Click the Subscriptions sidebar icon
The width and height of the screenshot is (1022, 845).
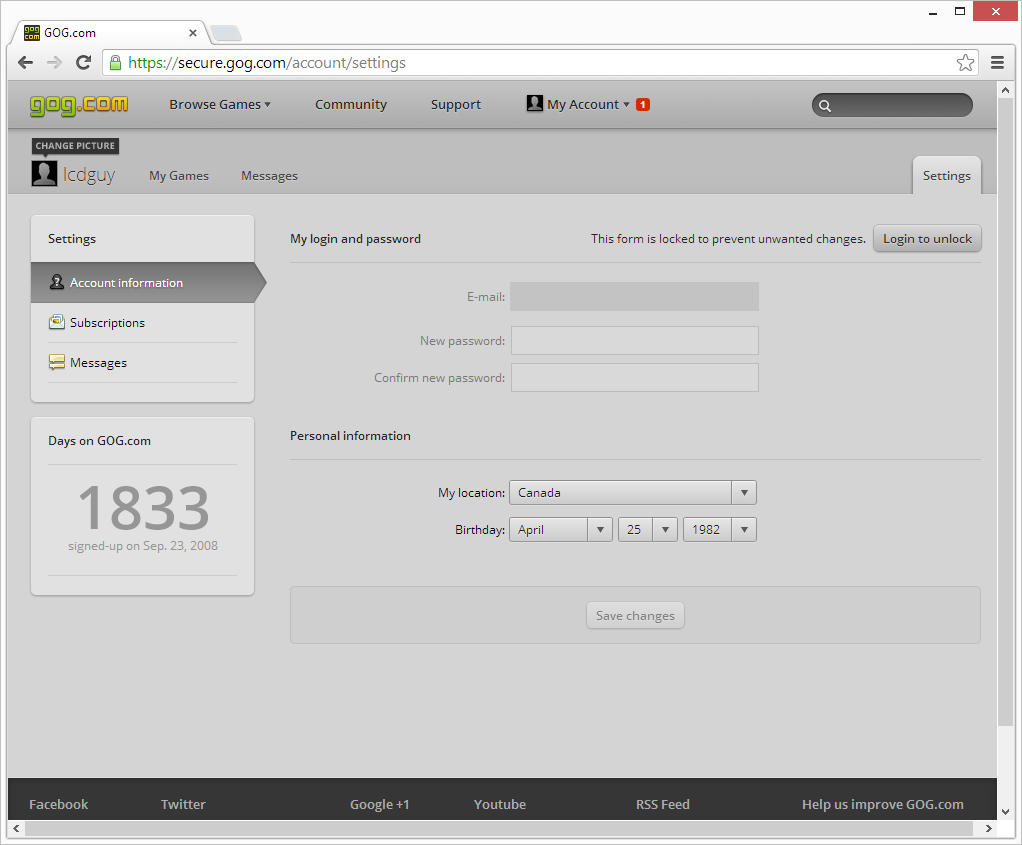(57, 322)
